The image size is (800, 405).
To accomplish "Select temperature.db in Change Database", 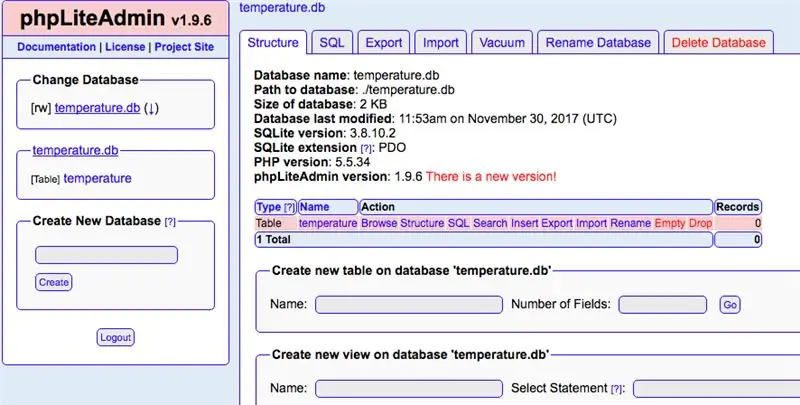I will (x=97, y=108).
